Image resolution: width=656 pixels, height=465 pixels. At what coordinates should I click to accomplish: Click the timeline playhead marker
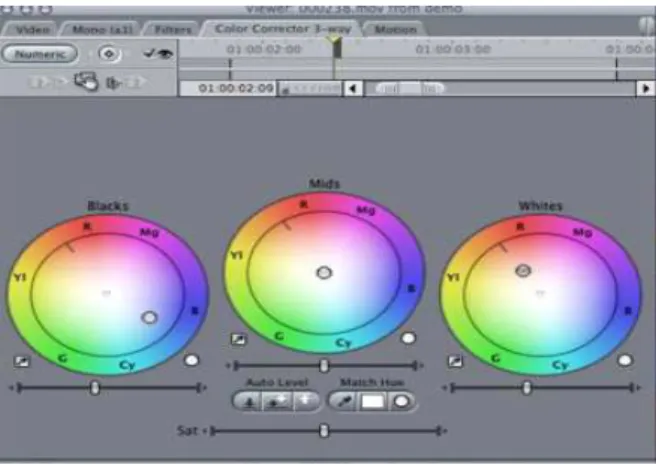[336, 47]
